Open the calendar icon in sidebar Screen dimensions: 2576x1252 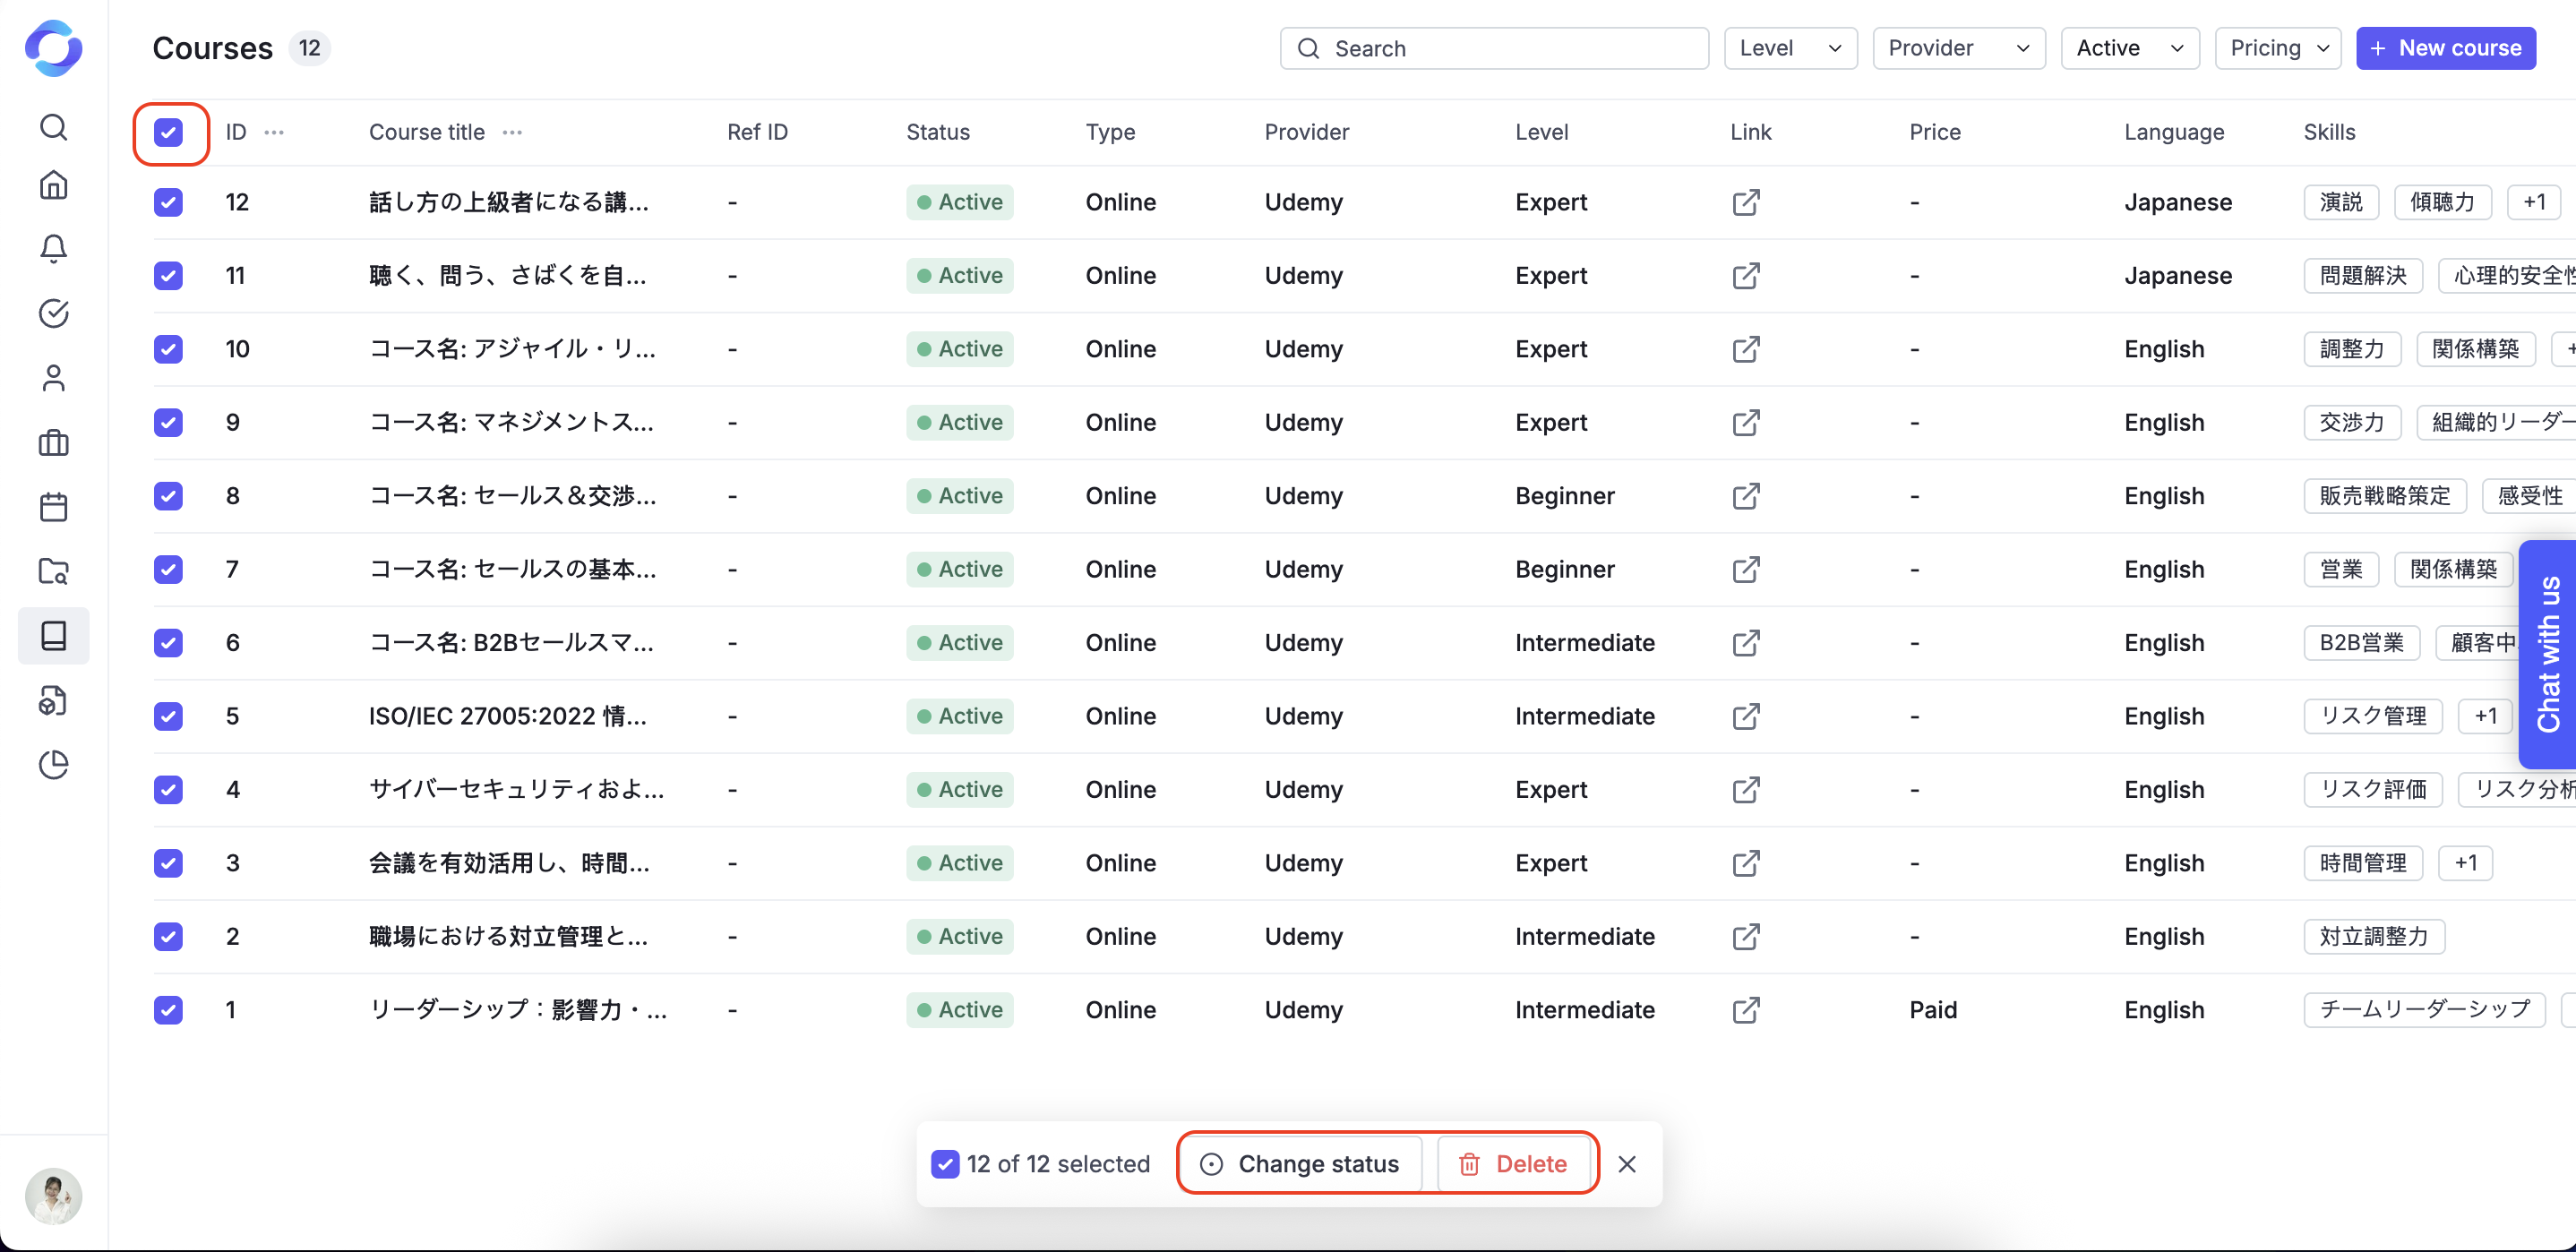pos(54,507)
